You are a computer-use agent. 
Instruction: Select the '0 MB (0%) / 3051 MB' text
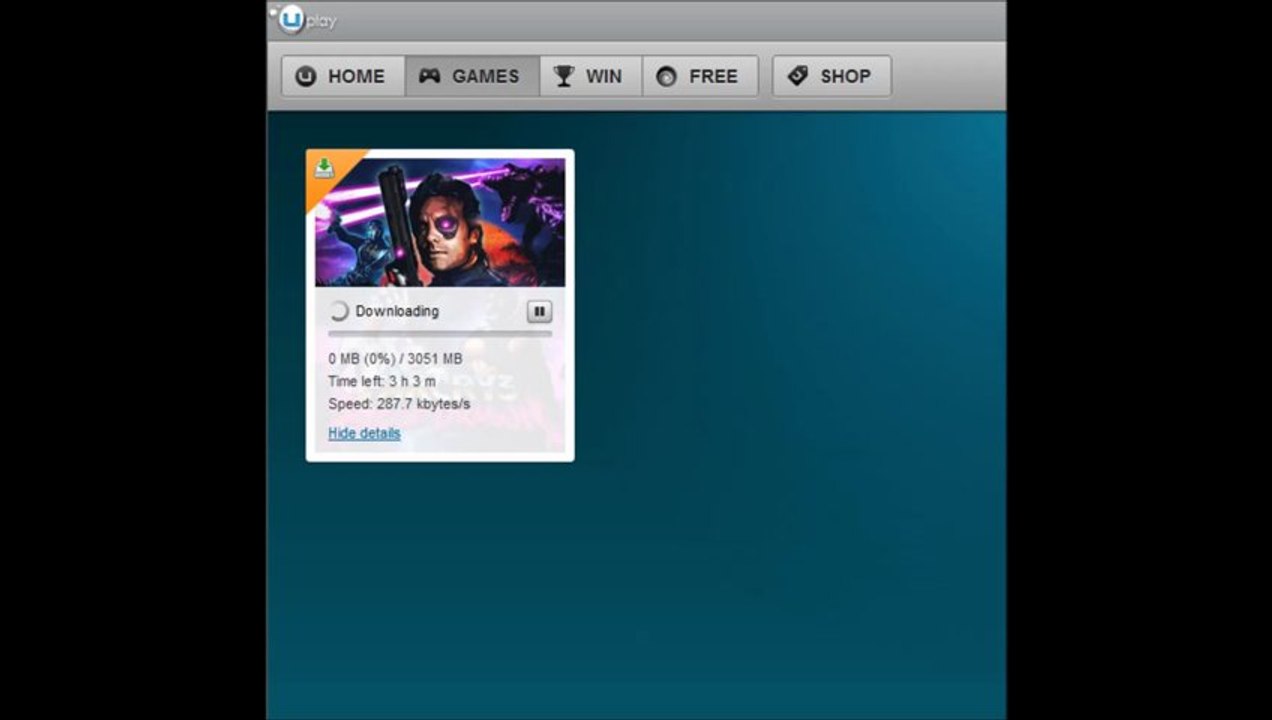tap(395, 358)
